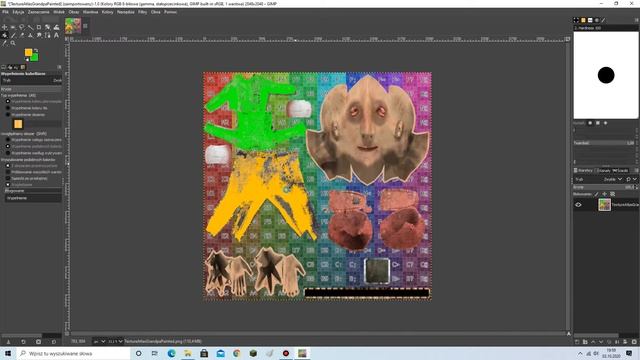Adjust the layer Krycie opacity slider

pyautogui.click(x=605, y=187)
